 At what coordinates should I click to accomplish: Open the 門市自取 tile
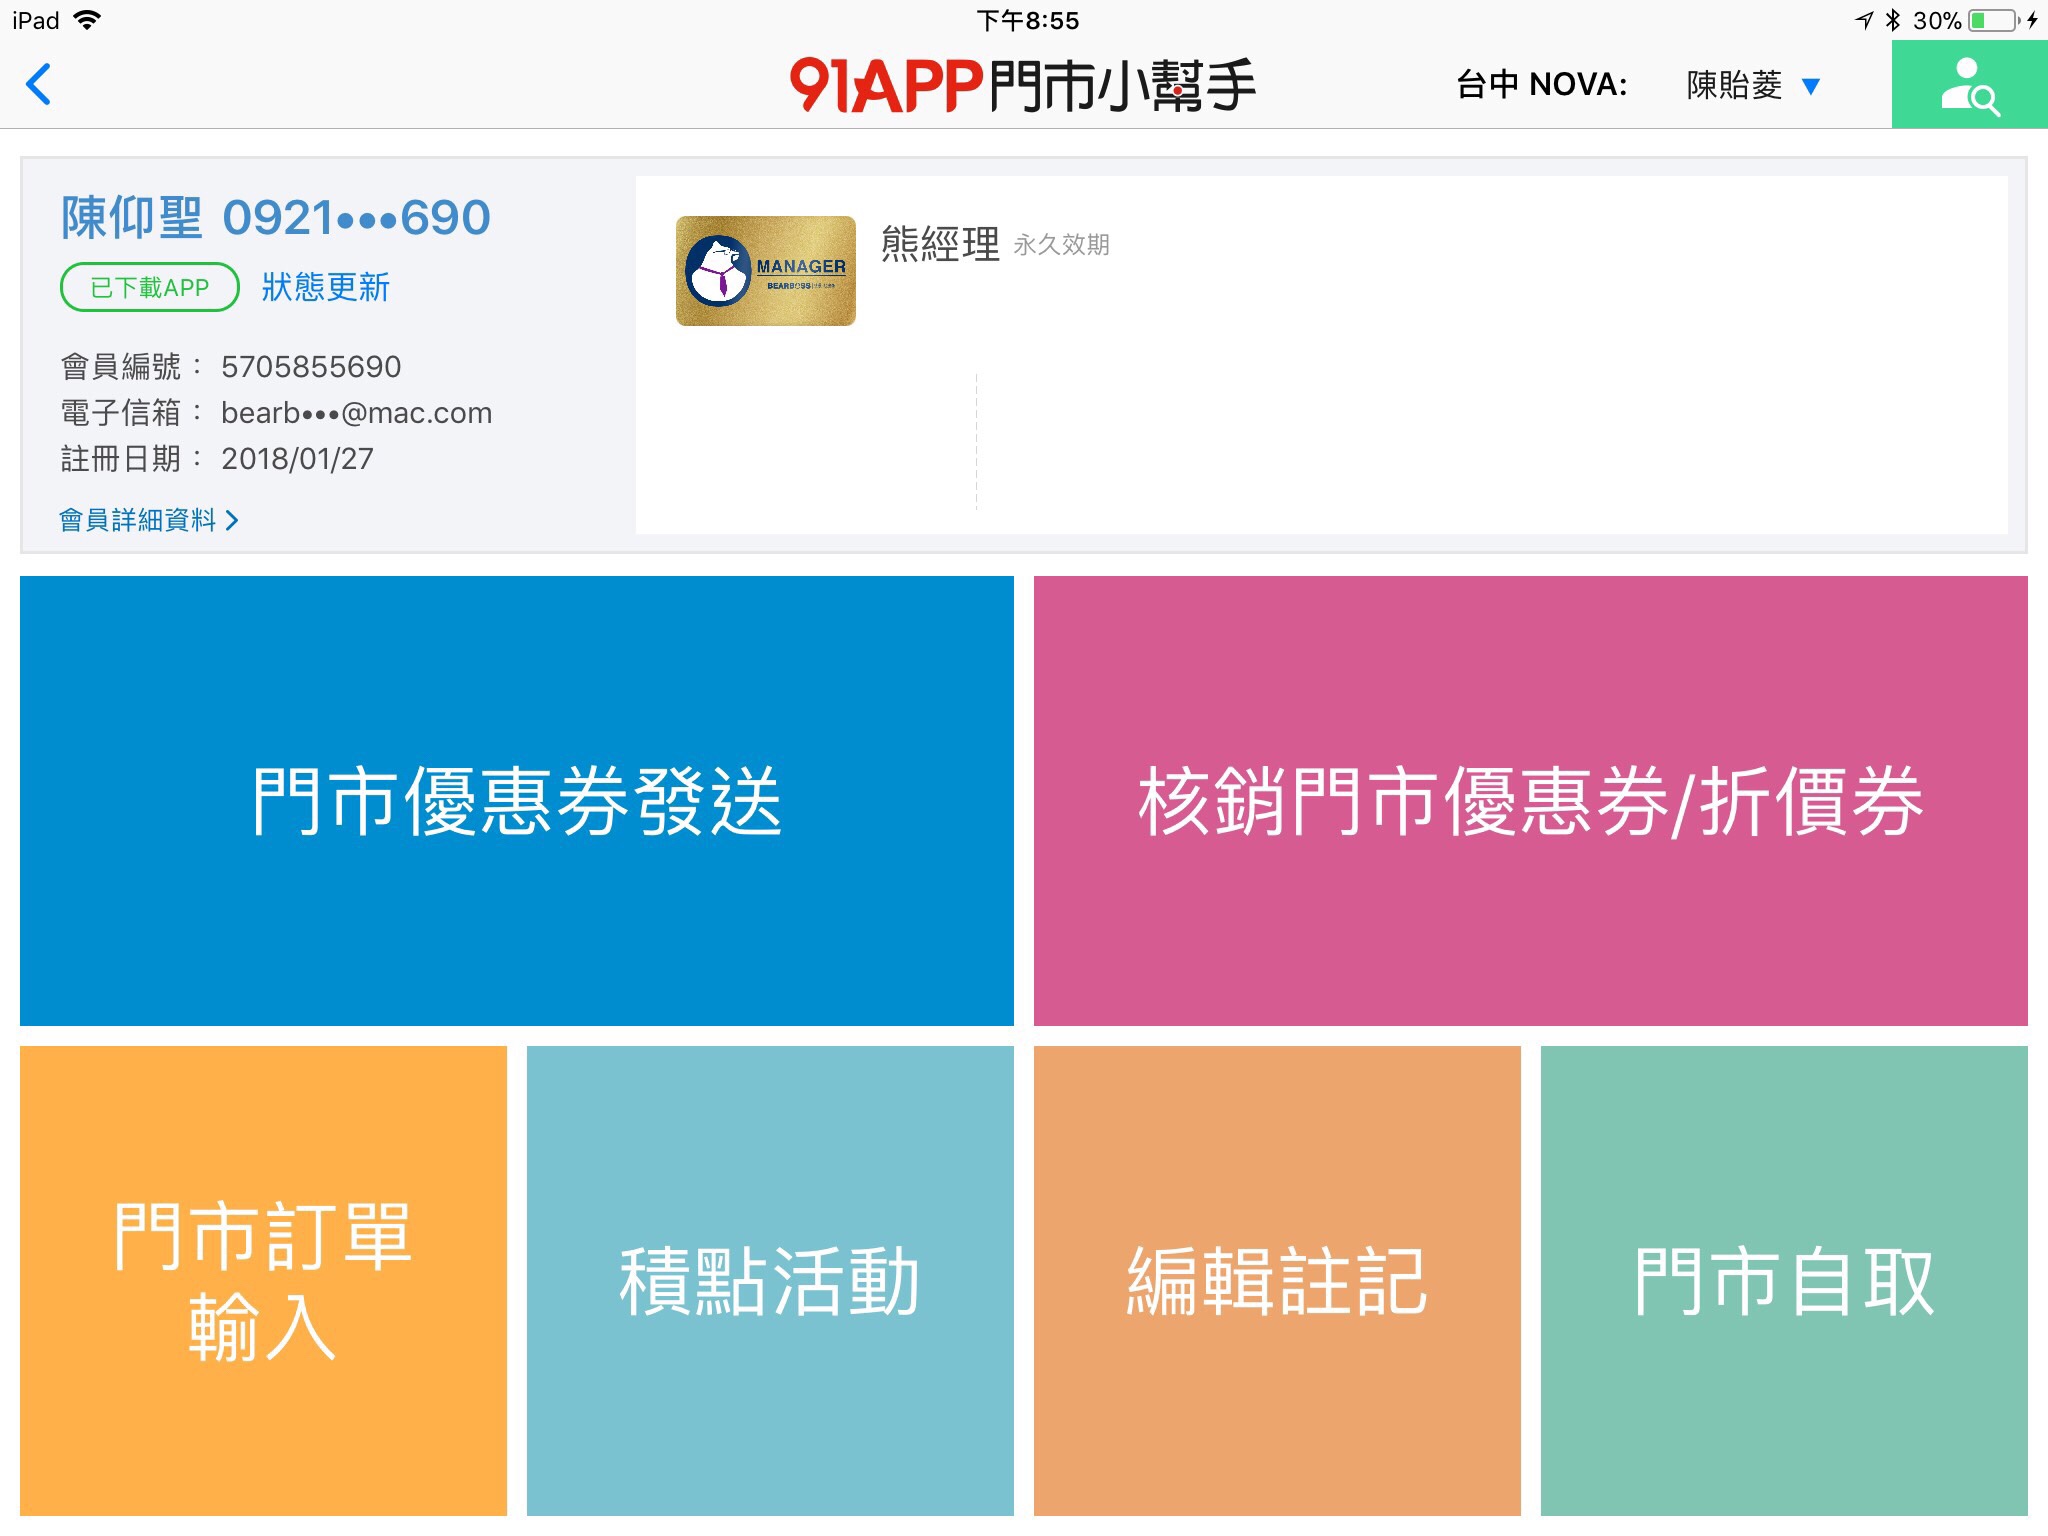(1784, 1280)
